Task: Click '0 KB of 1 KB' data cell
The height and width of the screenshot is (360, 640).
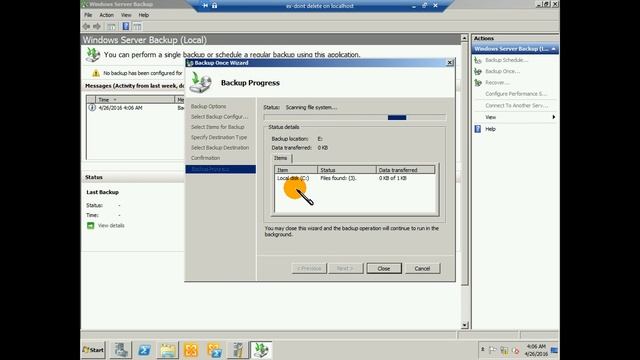Action: tap(393, 178)
